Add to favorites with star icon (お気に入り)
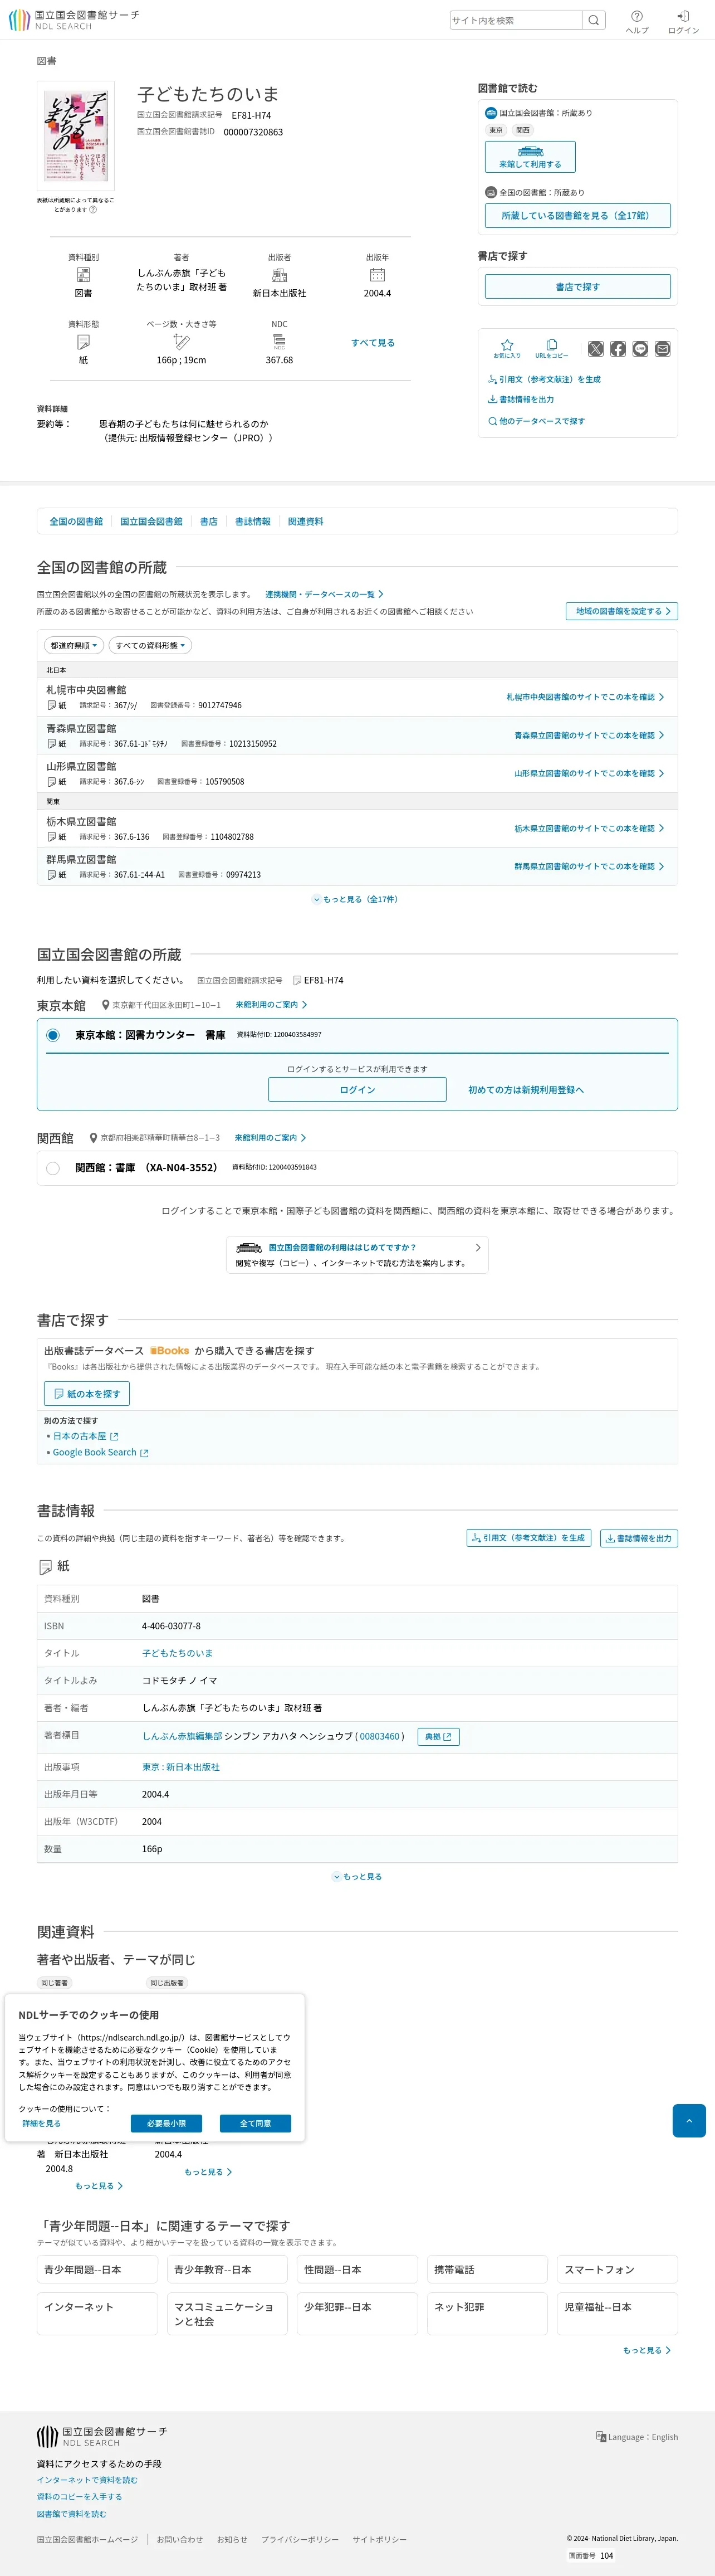 coord(507,348)
